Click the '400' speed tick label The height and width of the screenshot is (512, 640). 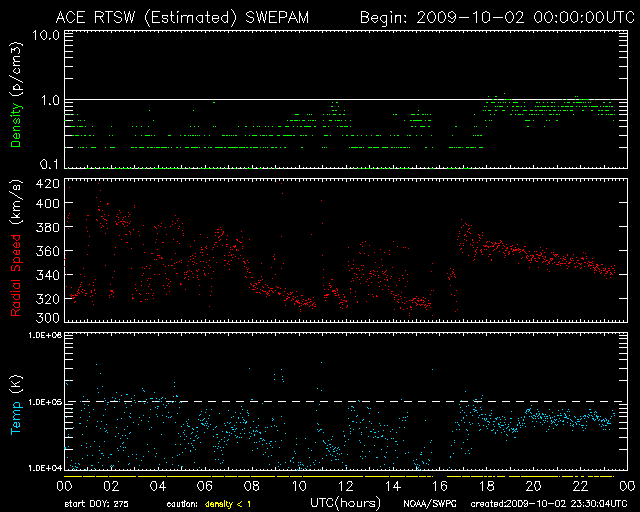[x=48, y=203]
